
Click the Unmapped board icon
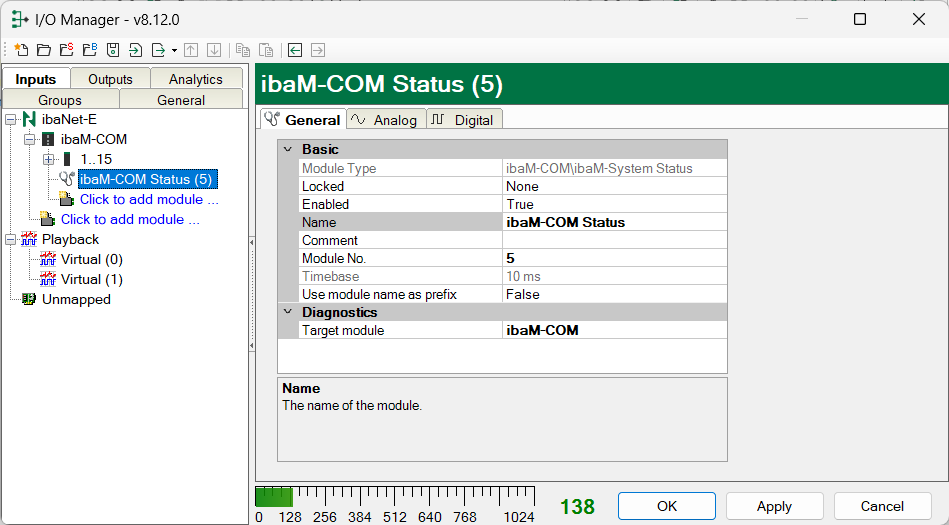[x=28, y=299]
